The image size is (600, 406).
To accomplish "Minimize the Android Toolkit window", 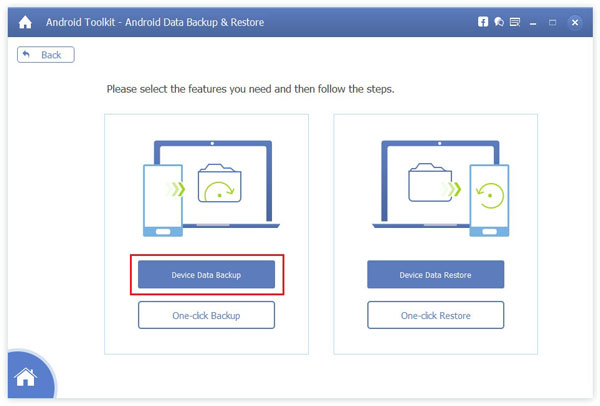I will 533,23.
